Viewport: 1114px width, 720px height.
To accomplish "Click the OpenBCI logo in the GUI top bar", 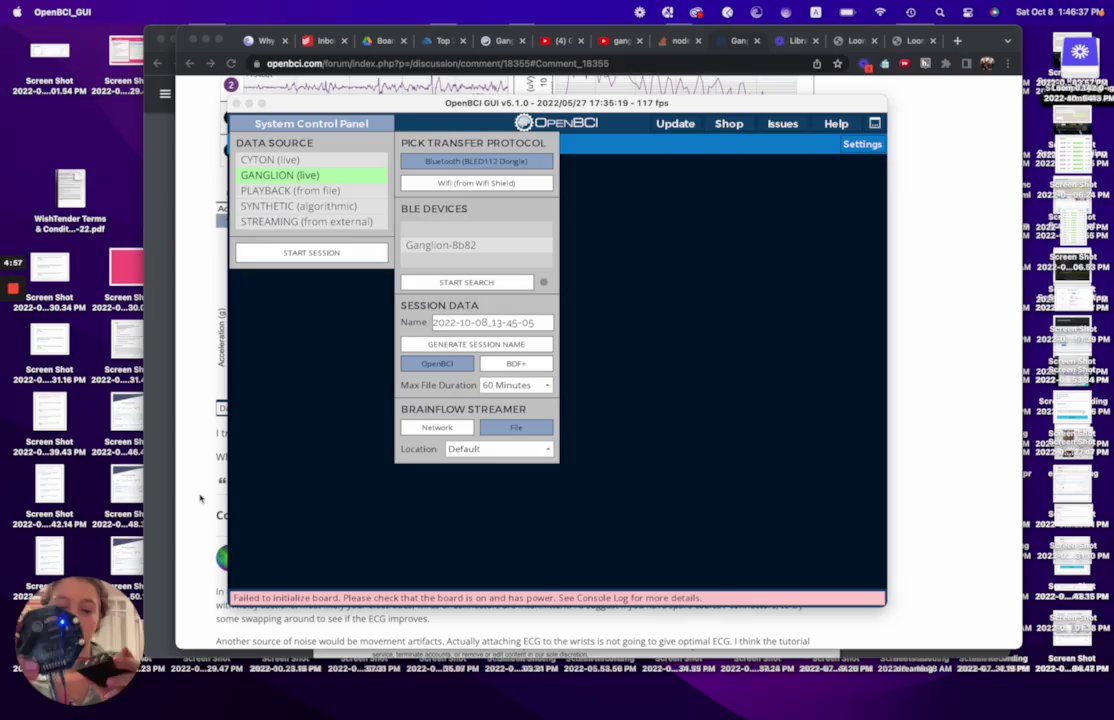I will coord(556,123).
